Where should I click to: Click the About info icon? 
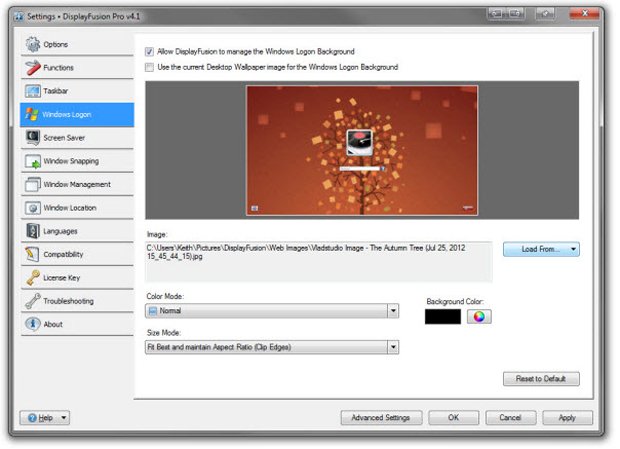pyautogui.click(x=33, y=324)
